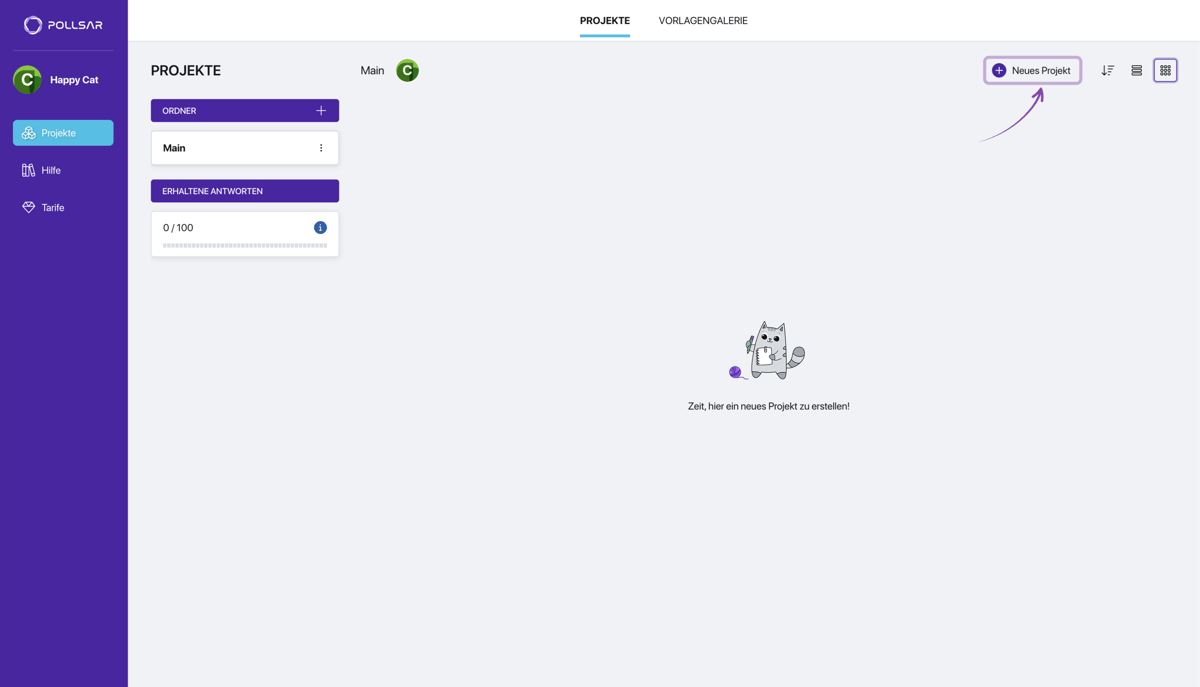Open the Happy Cat profile avatar
1200x687 pixels.
pos(27,80)
